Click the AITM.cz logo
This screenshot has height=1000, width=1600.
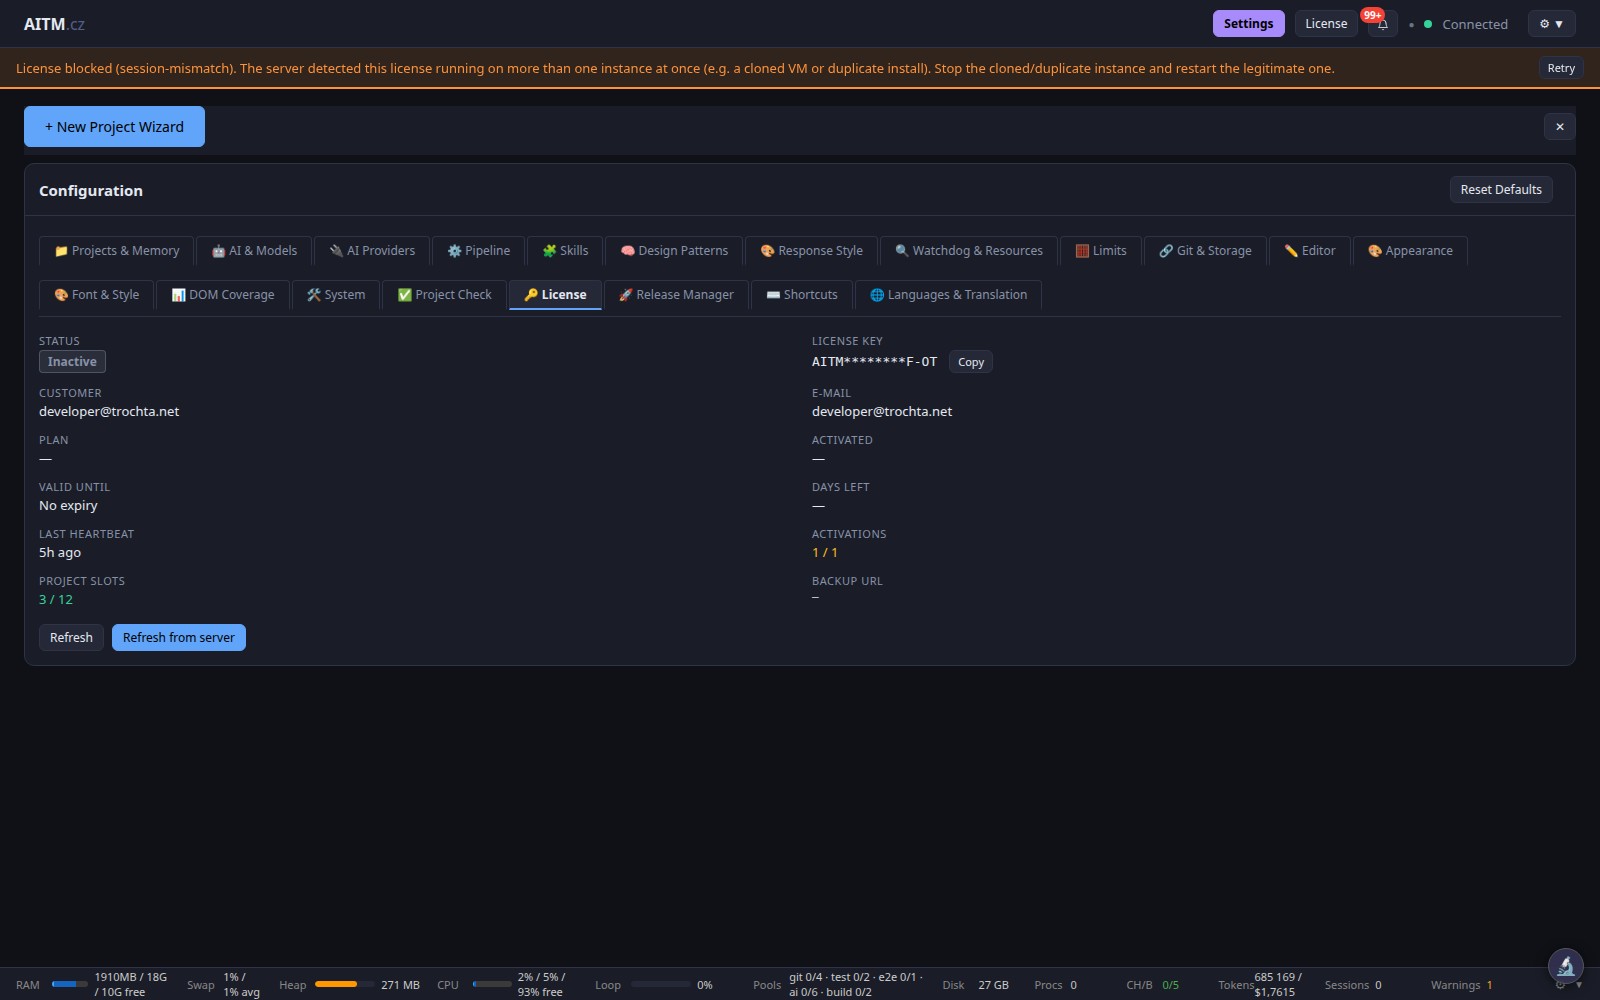coord(54,24)
